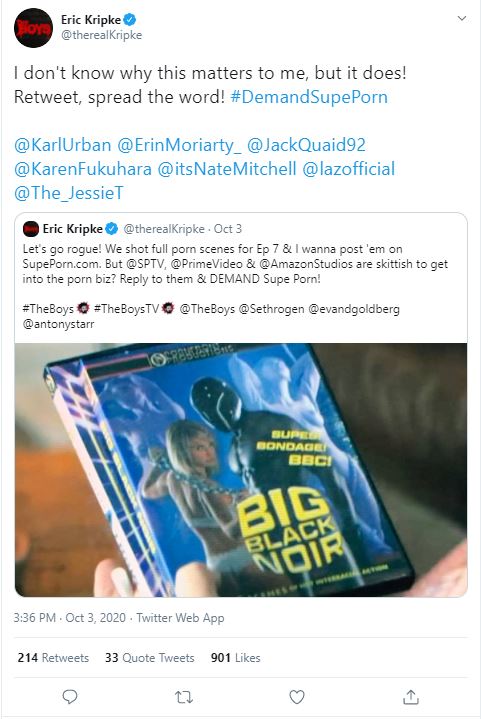The width and height of the screenshot is (481, 719).
Task: Click the verified badge in quoted tweet
Action: click(x=112, y=228)
